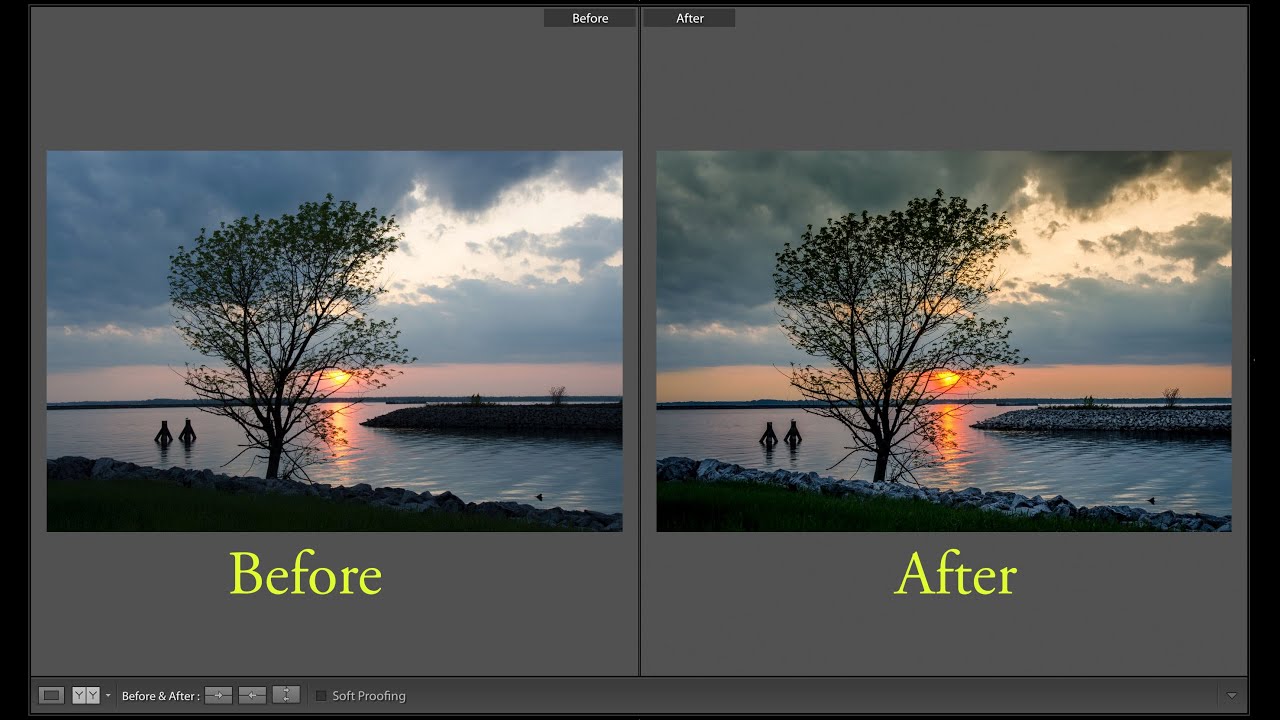1280x720 pixels.
Task: Switch to Loupe single view icon
Action: coord(51,695)
